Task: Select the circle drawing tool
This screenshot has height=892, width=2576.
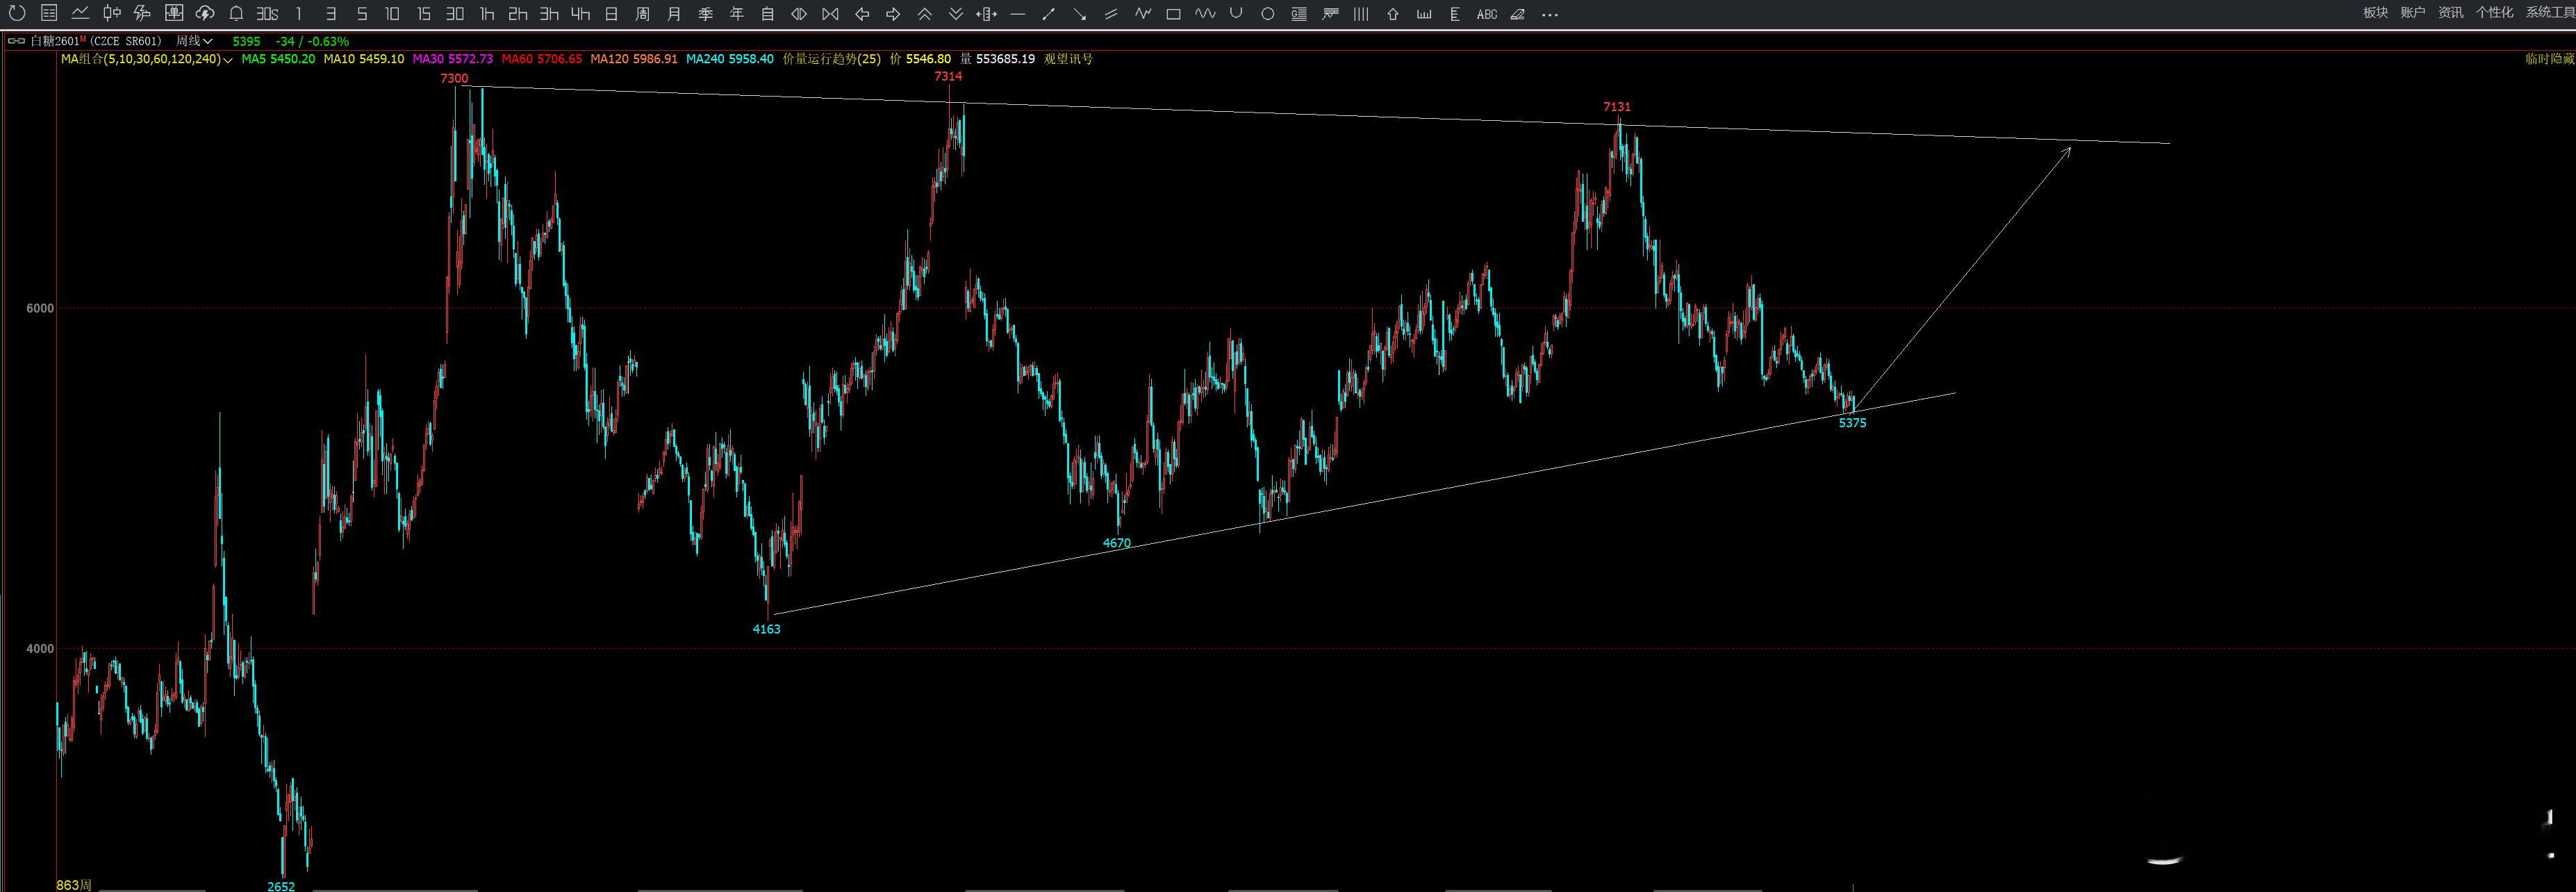Action: 1267,14
